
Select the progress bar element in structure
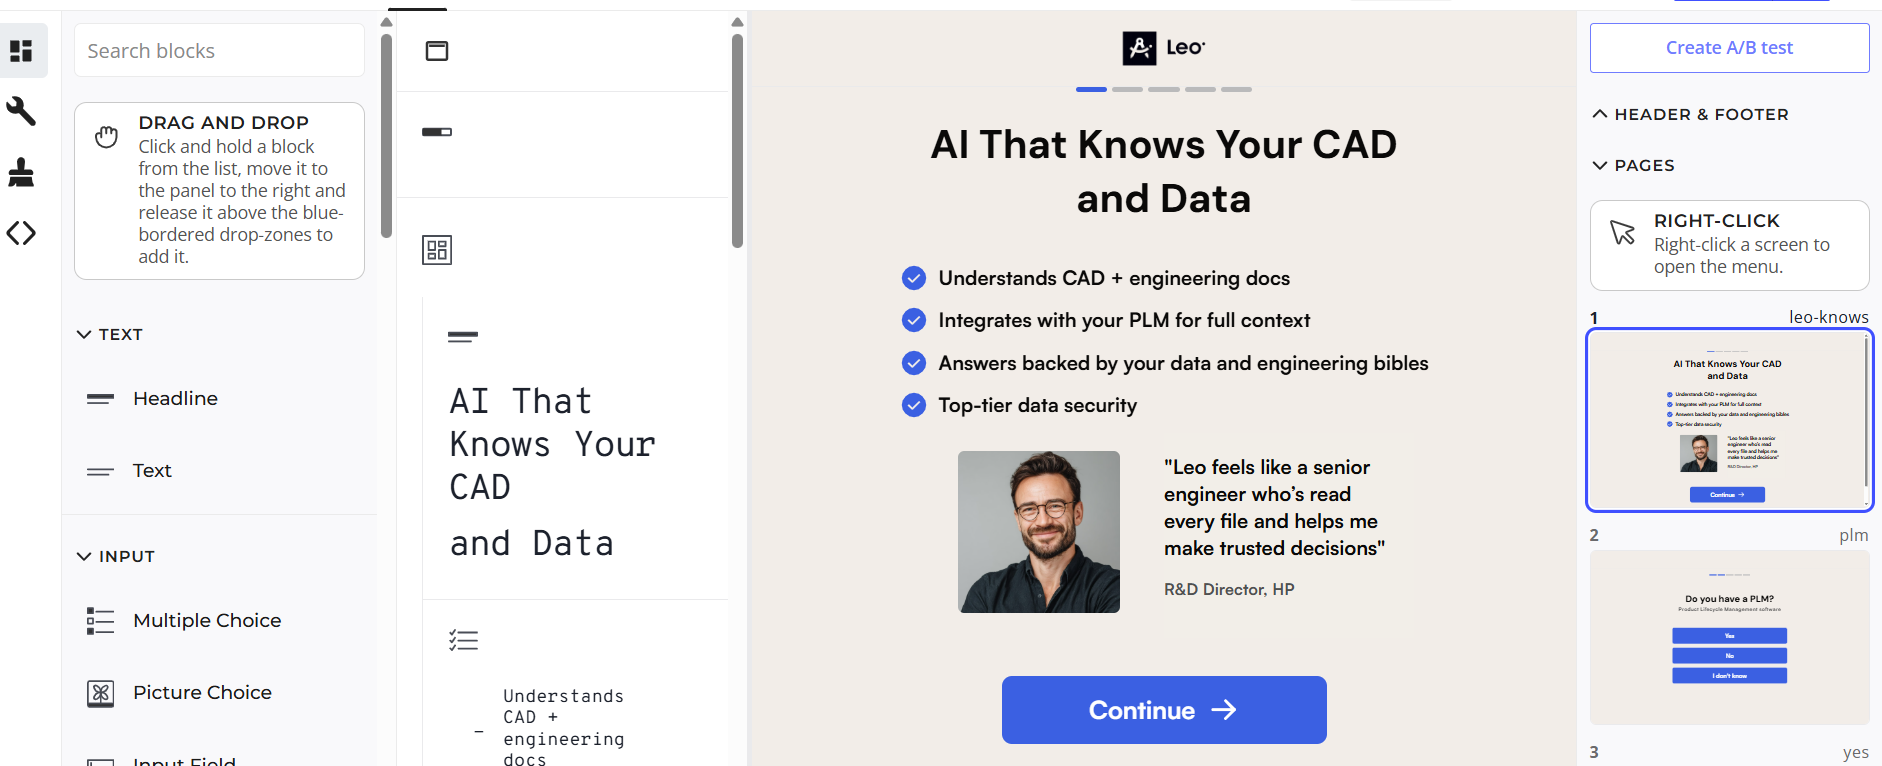pos(437,132)
